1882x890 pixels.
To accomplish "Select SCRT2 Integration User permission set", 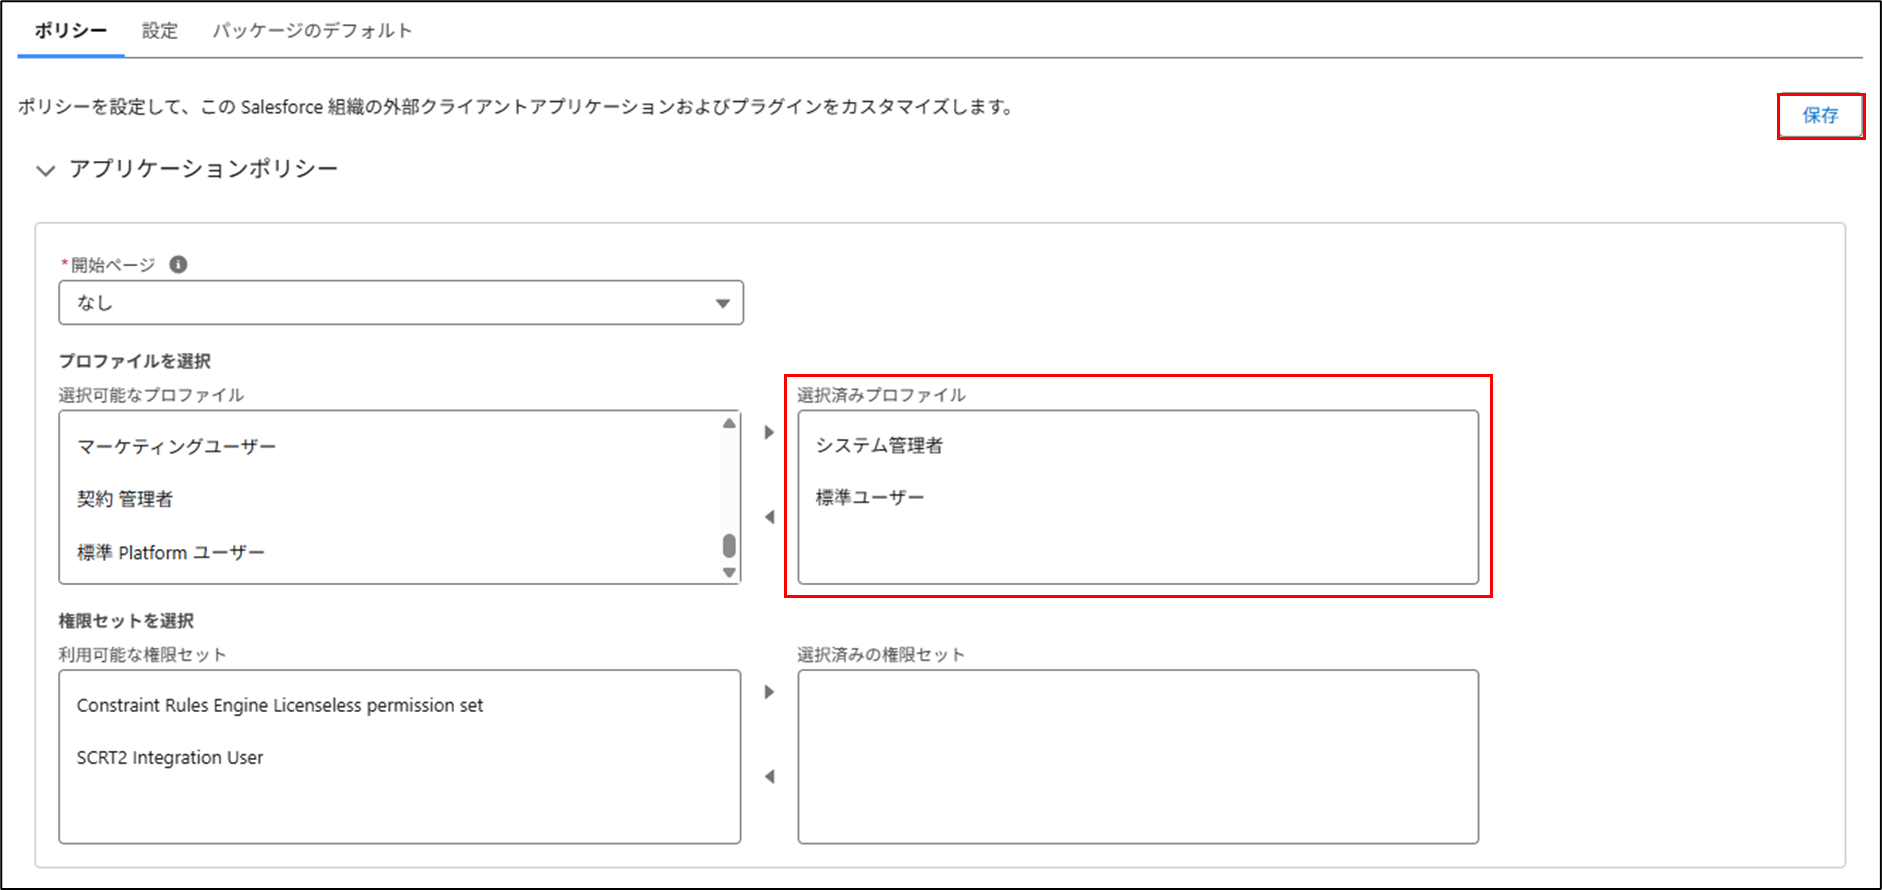I will coord(170,758).
